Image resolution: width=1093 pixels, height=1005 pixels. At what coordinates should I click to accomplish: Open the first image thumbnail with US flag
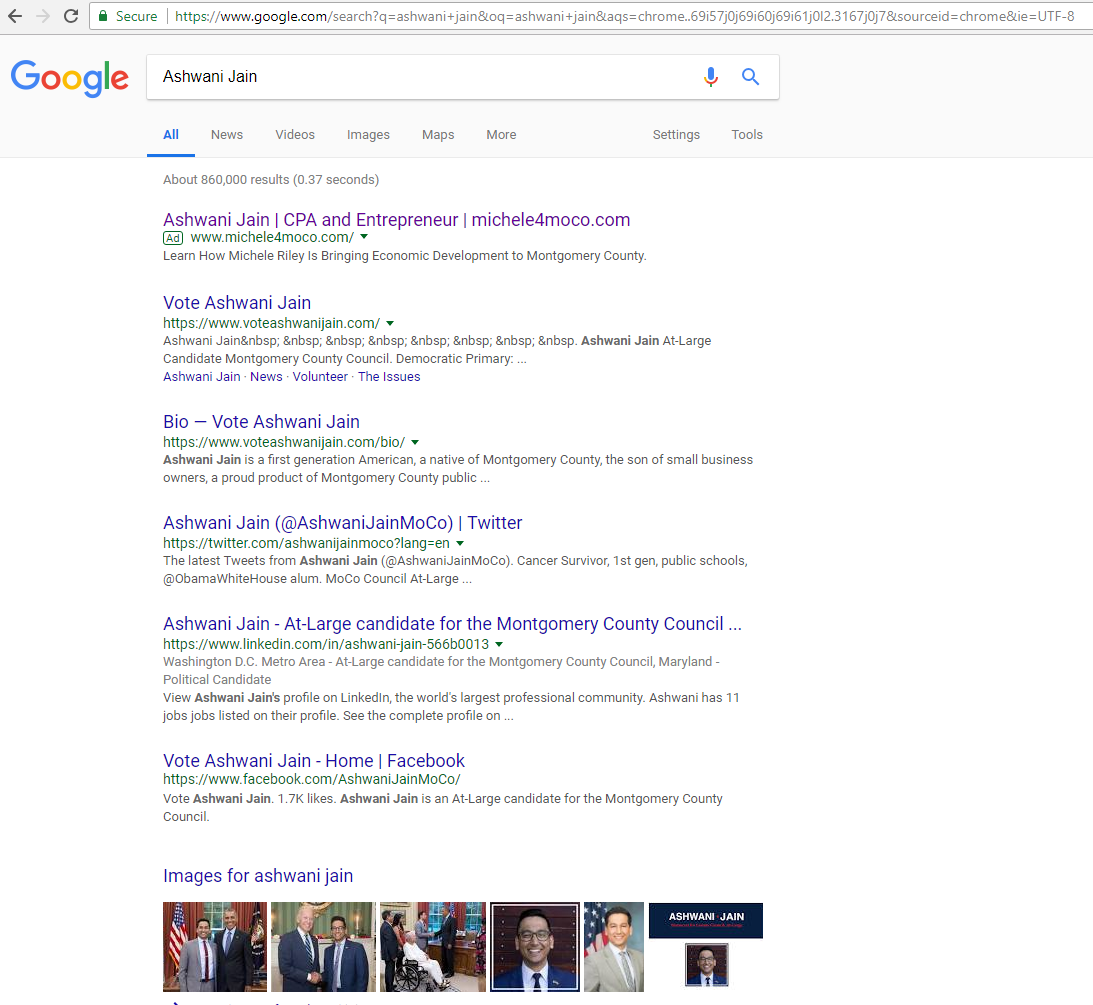coord(215,946)
